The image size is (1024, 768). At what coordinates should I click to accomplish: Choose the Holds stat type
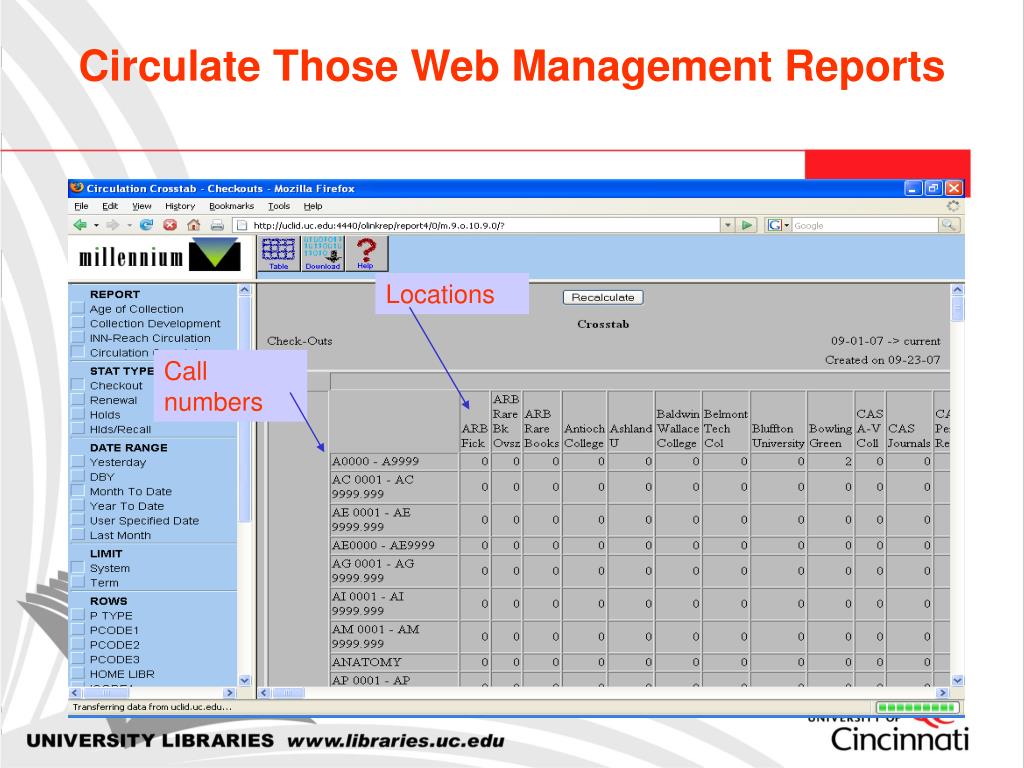[x=105, y=415]
